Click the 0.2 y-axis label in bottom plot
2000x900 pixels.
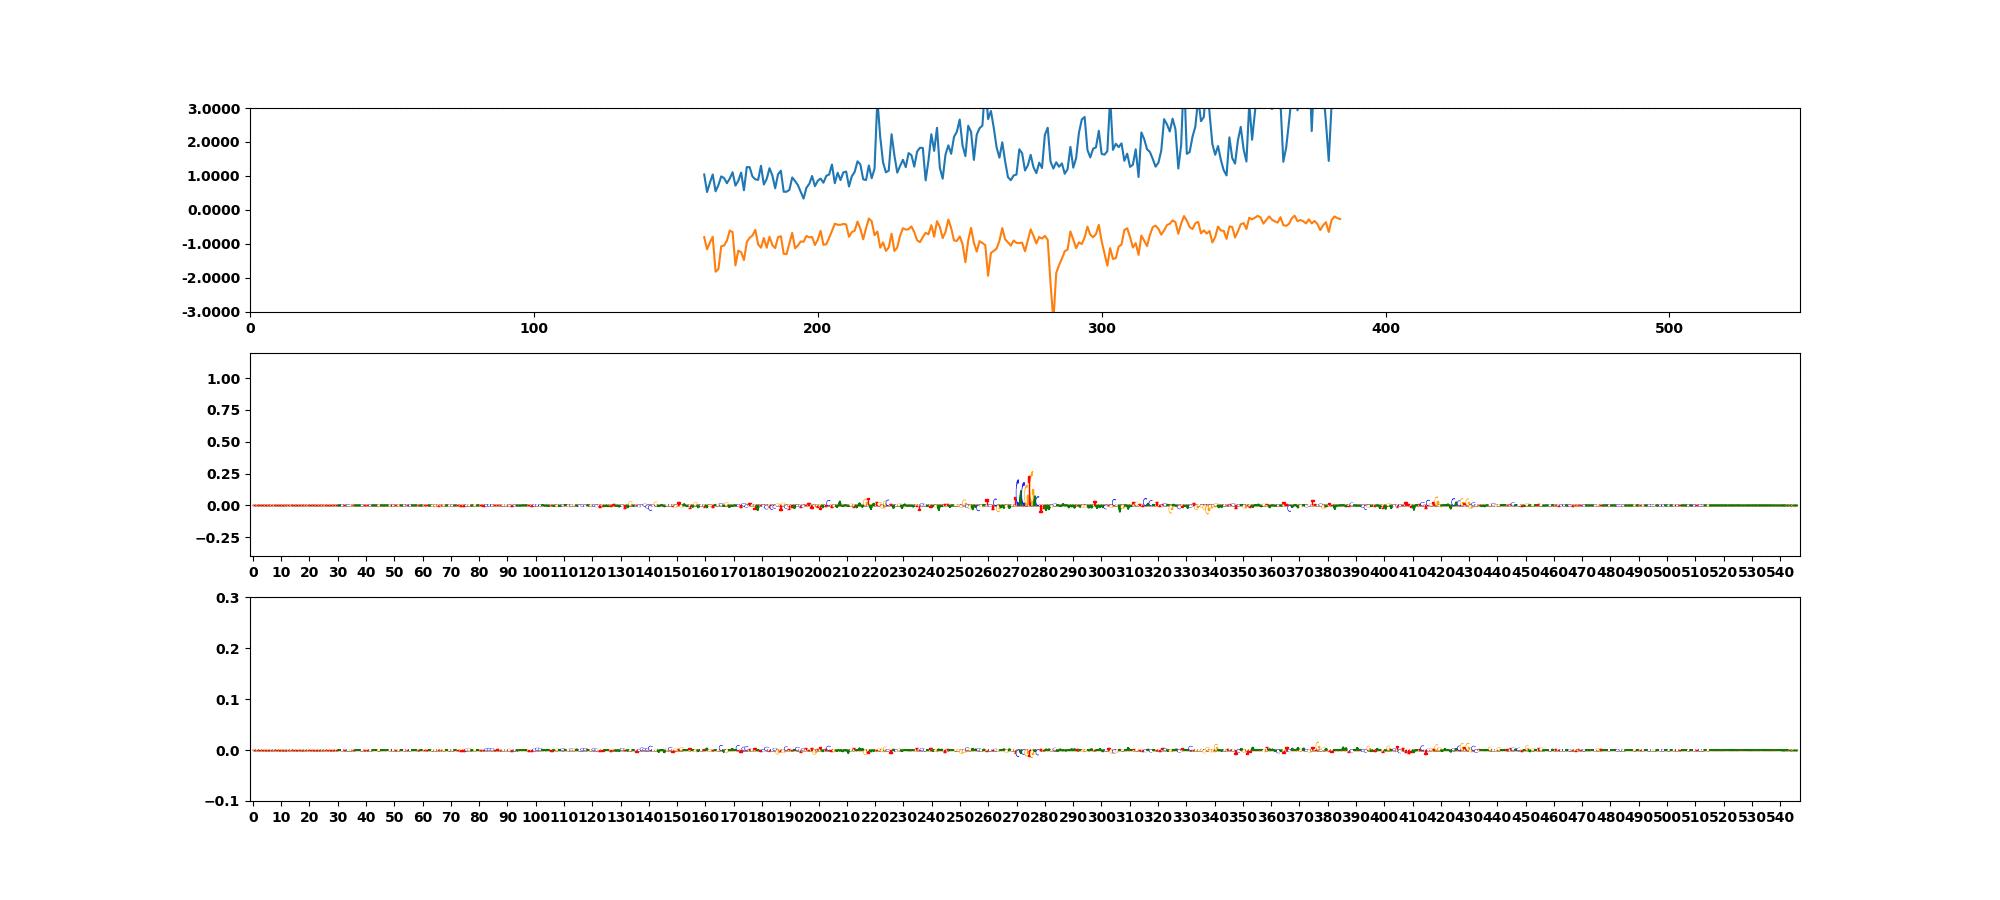click(228, 649)
